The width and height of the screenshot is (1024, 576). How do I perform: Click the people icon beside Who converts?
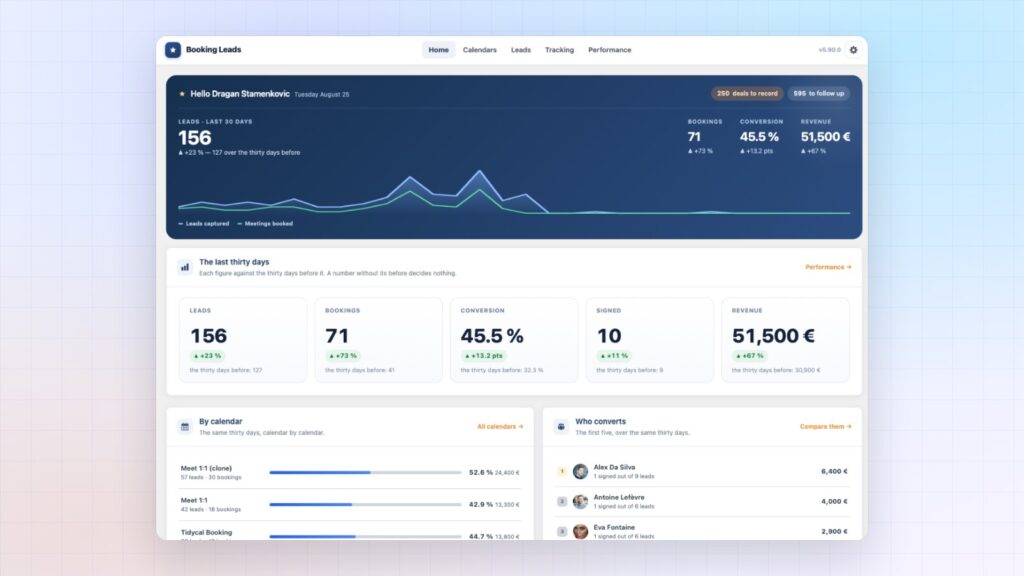(x=561, y=426)
